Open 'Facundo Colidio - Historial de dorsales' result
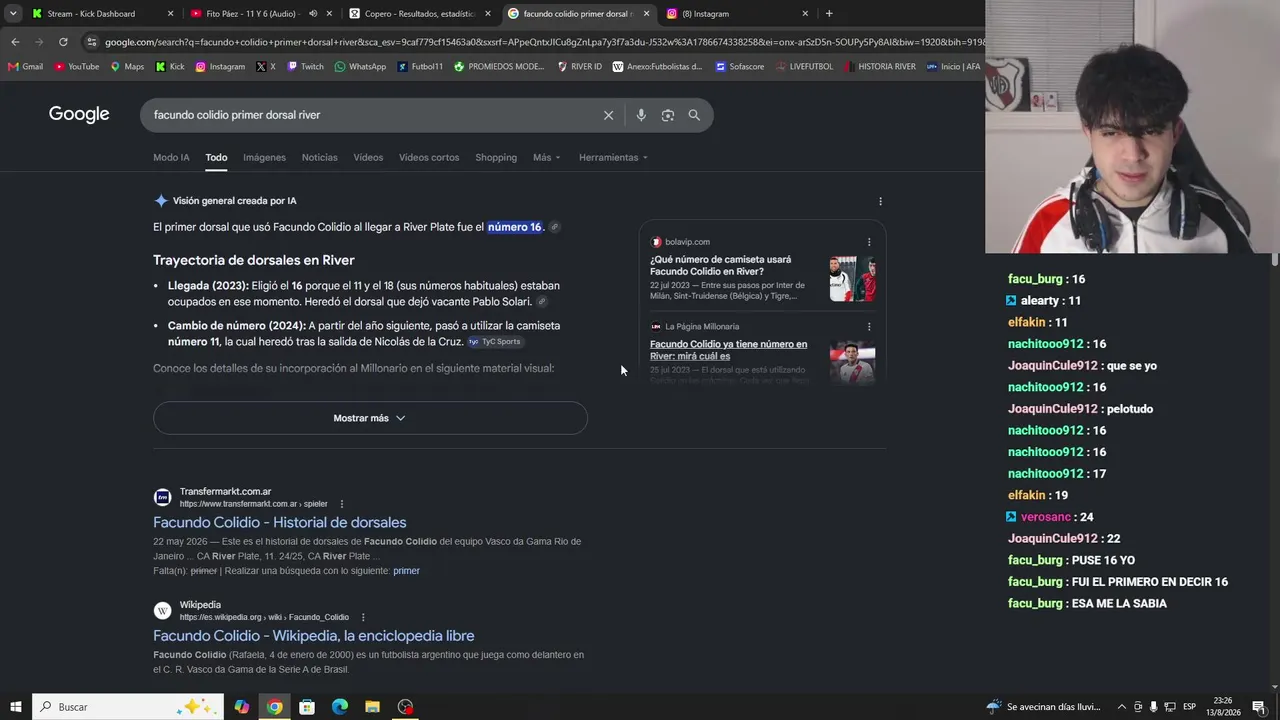The image size is (1280, 720). tap(280, 522)
